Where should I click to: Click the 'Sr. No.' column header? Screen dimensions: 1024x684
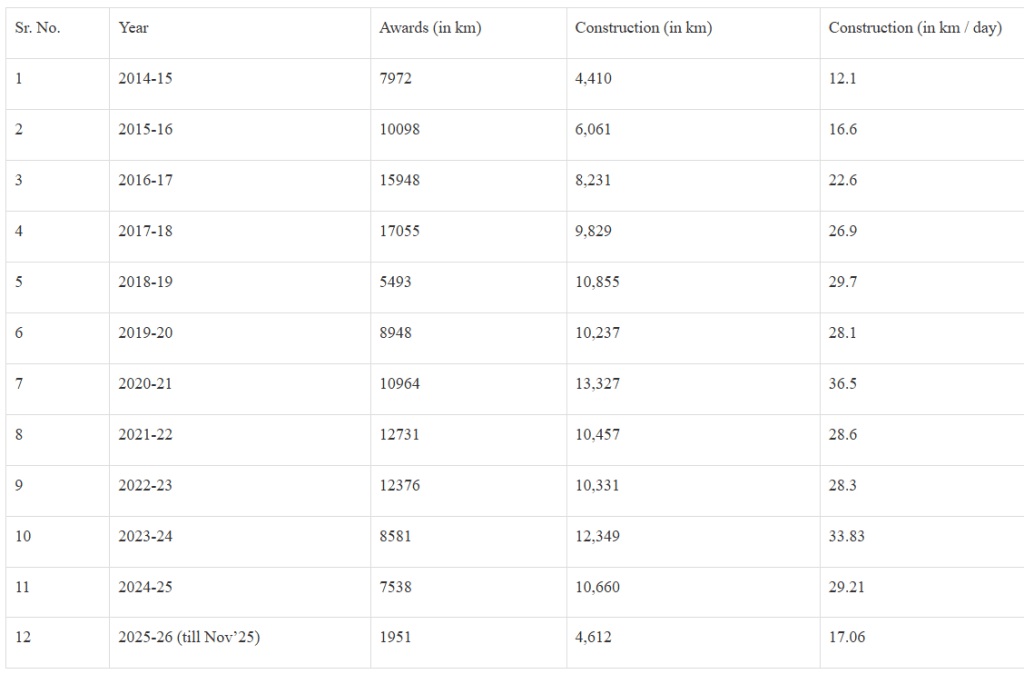(x=38, y=28)
